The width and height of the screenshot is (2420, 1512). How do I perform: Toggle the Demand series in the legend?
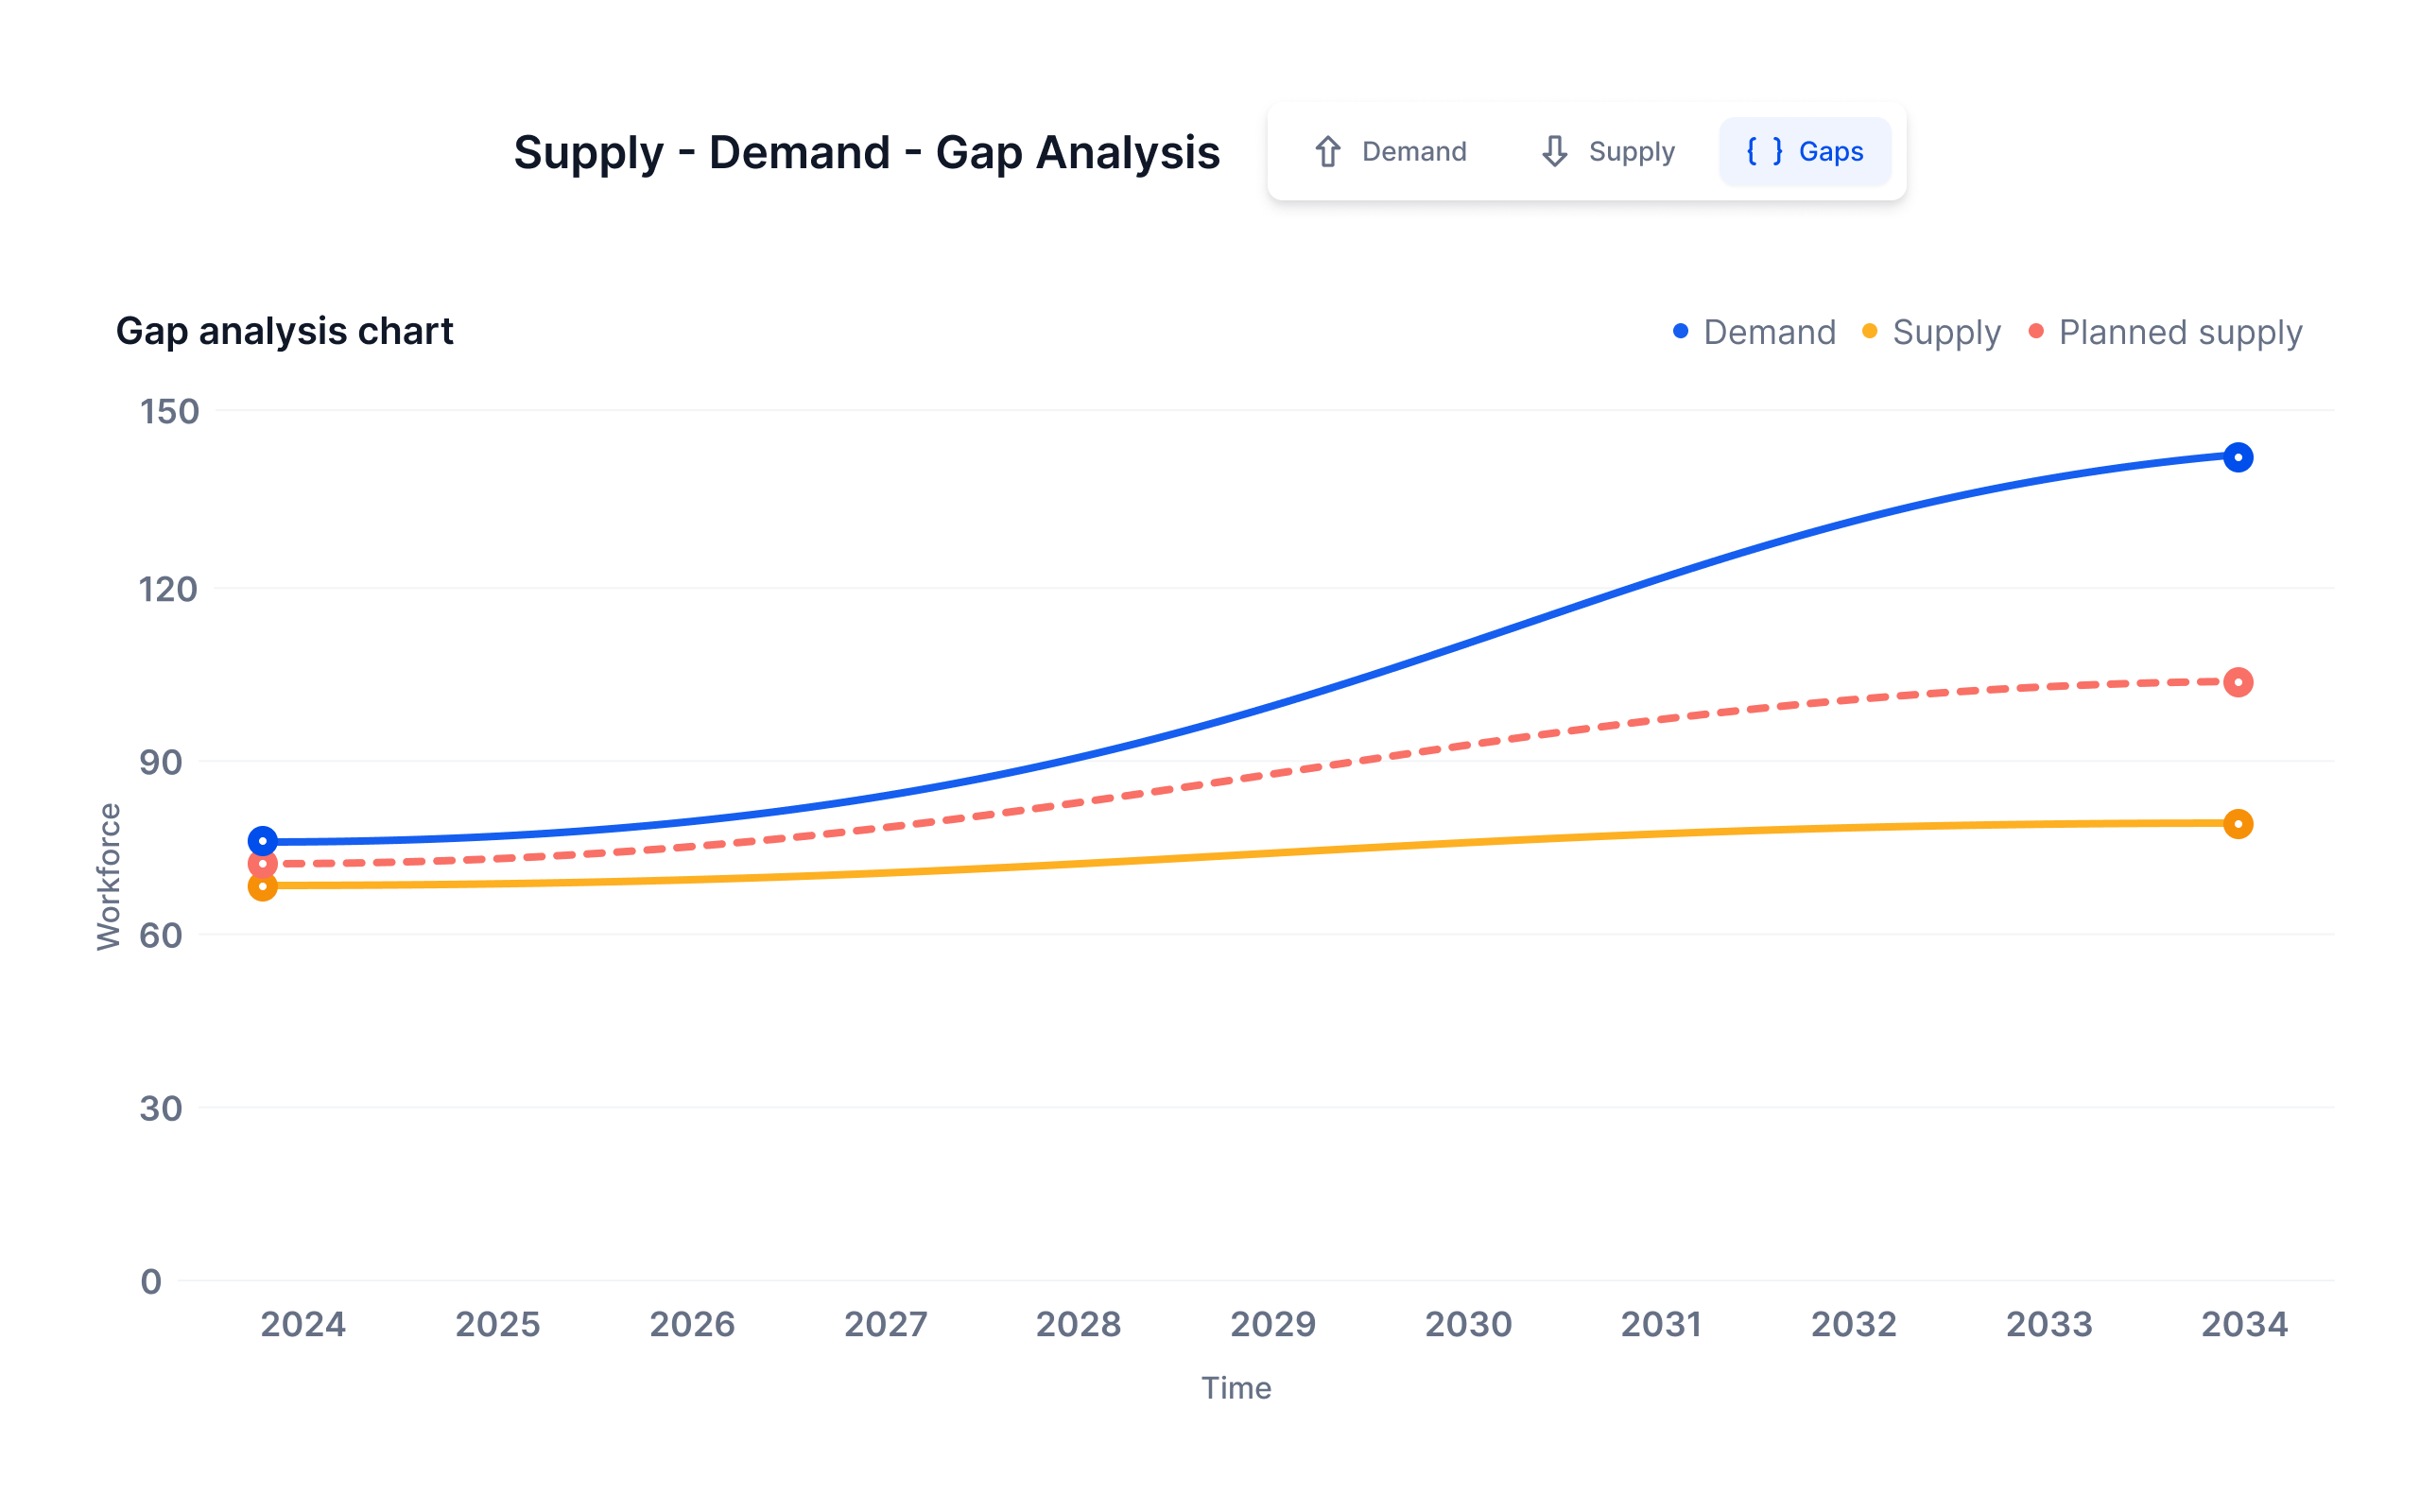[1754, 332]
